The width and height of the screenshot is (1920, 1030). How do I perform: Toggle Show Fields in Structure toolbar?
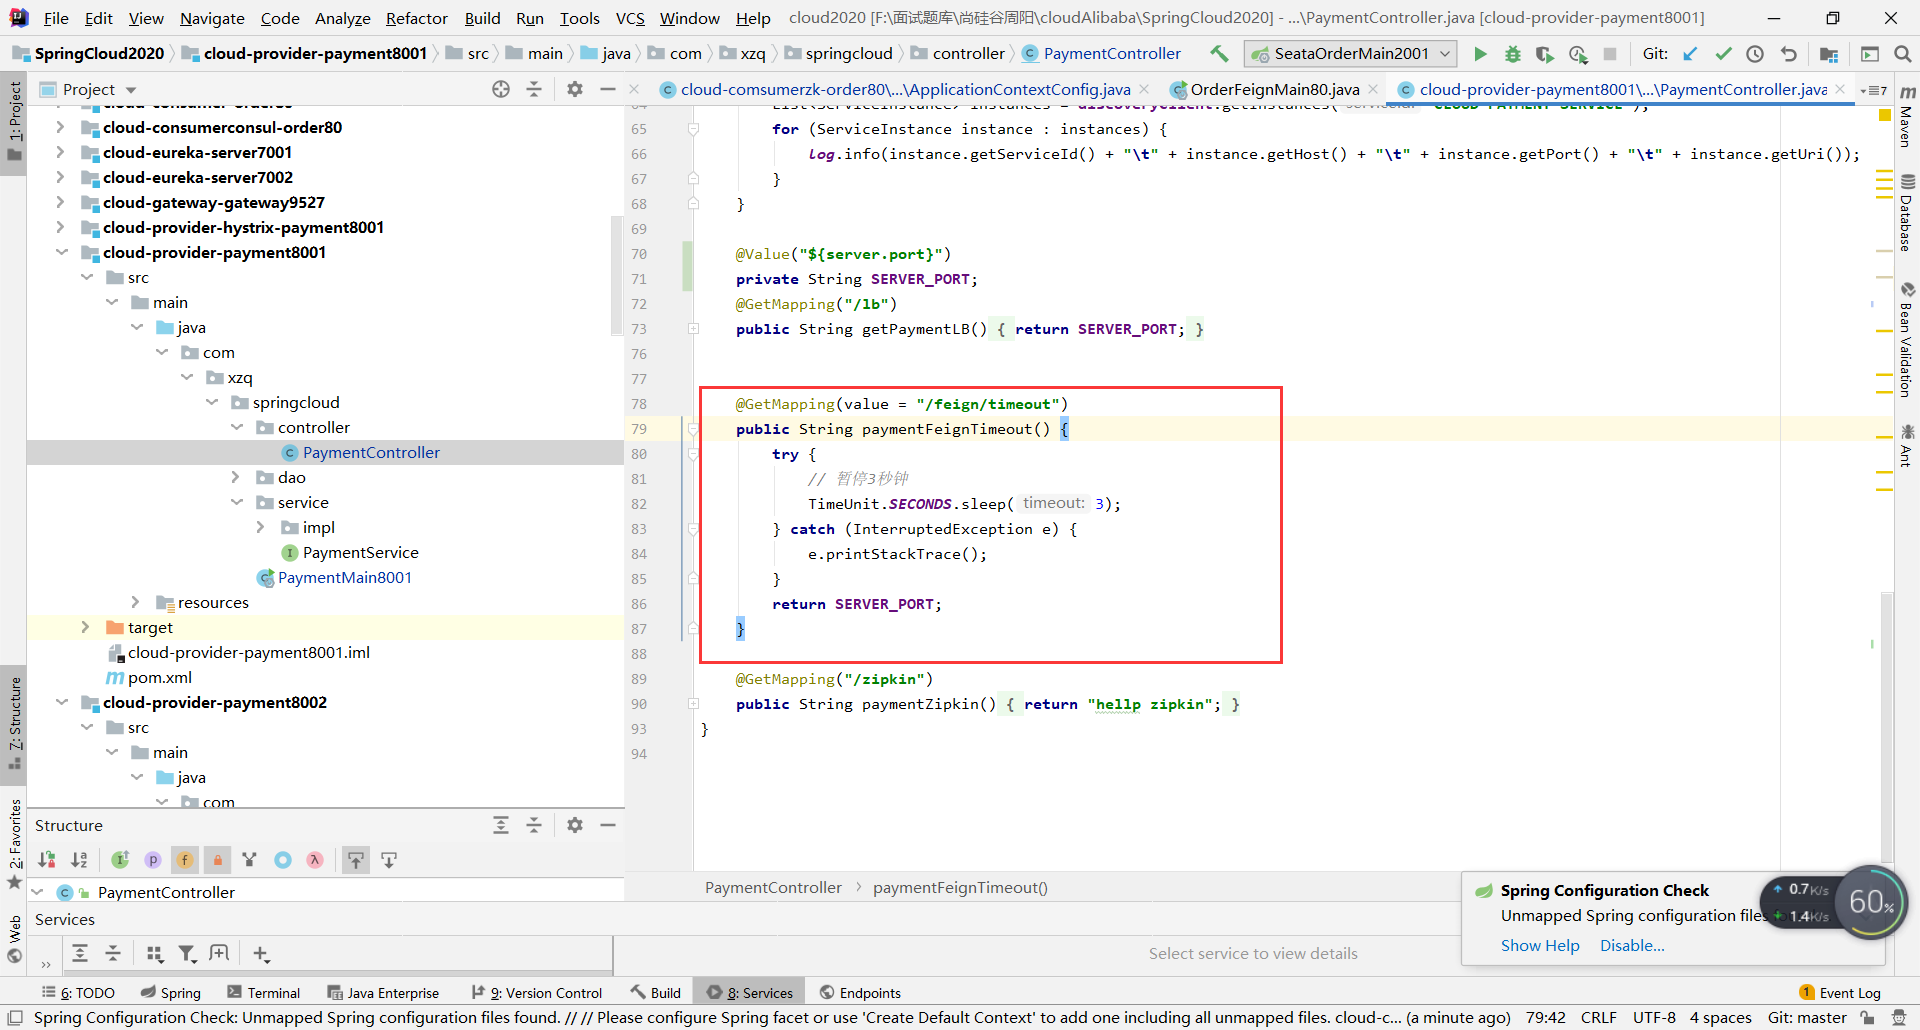tap(185, 860)
